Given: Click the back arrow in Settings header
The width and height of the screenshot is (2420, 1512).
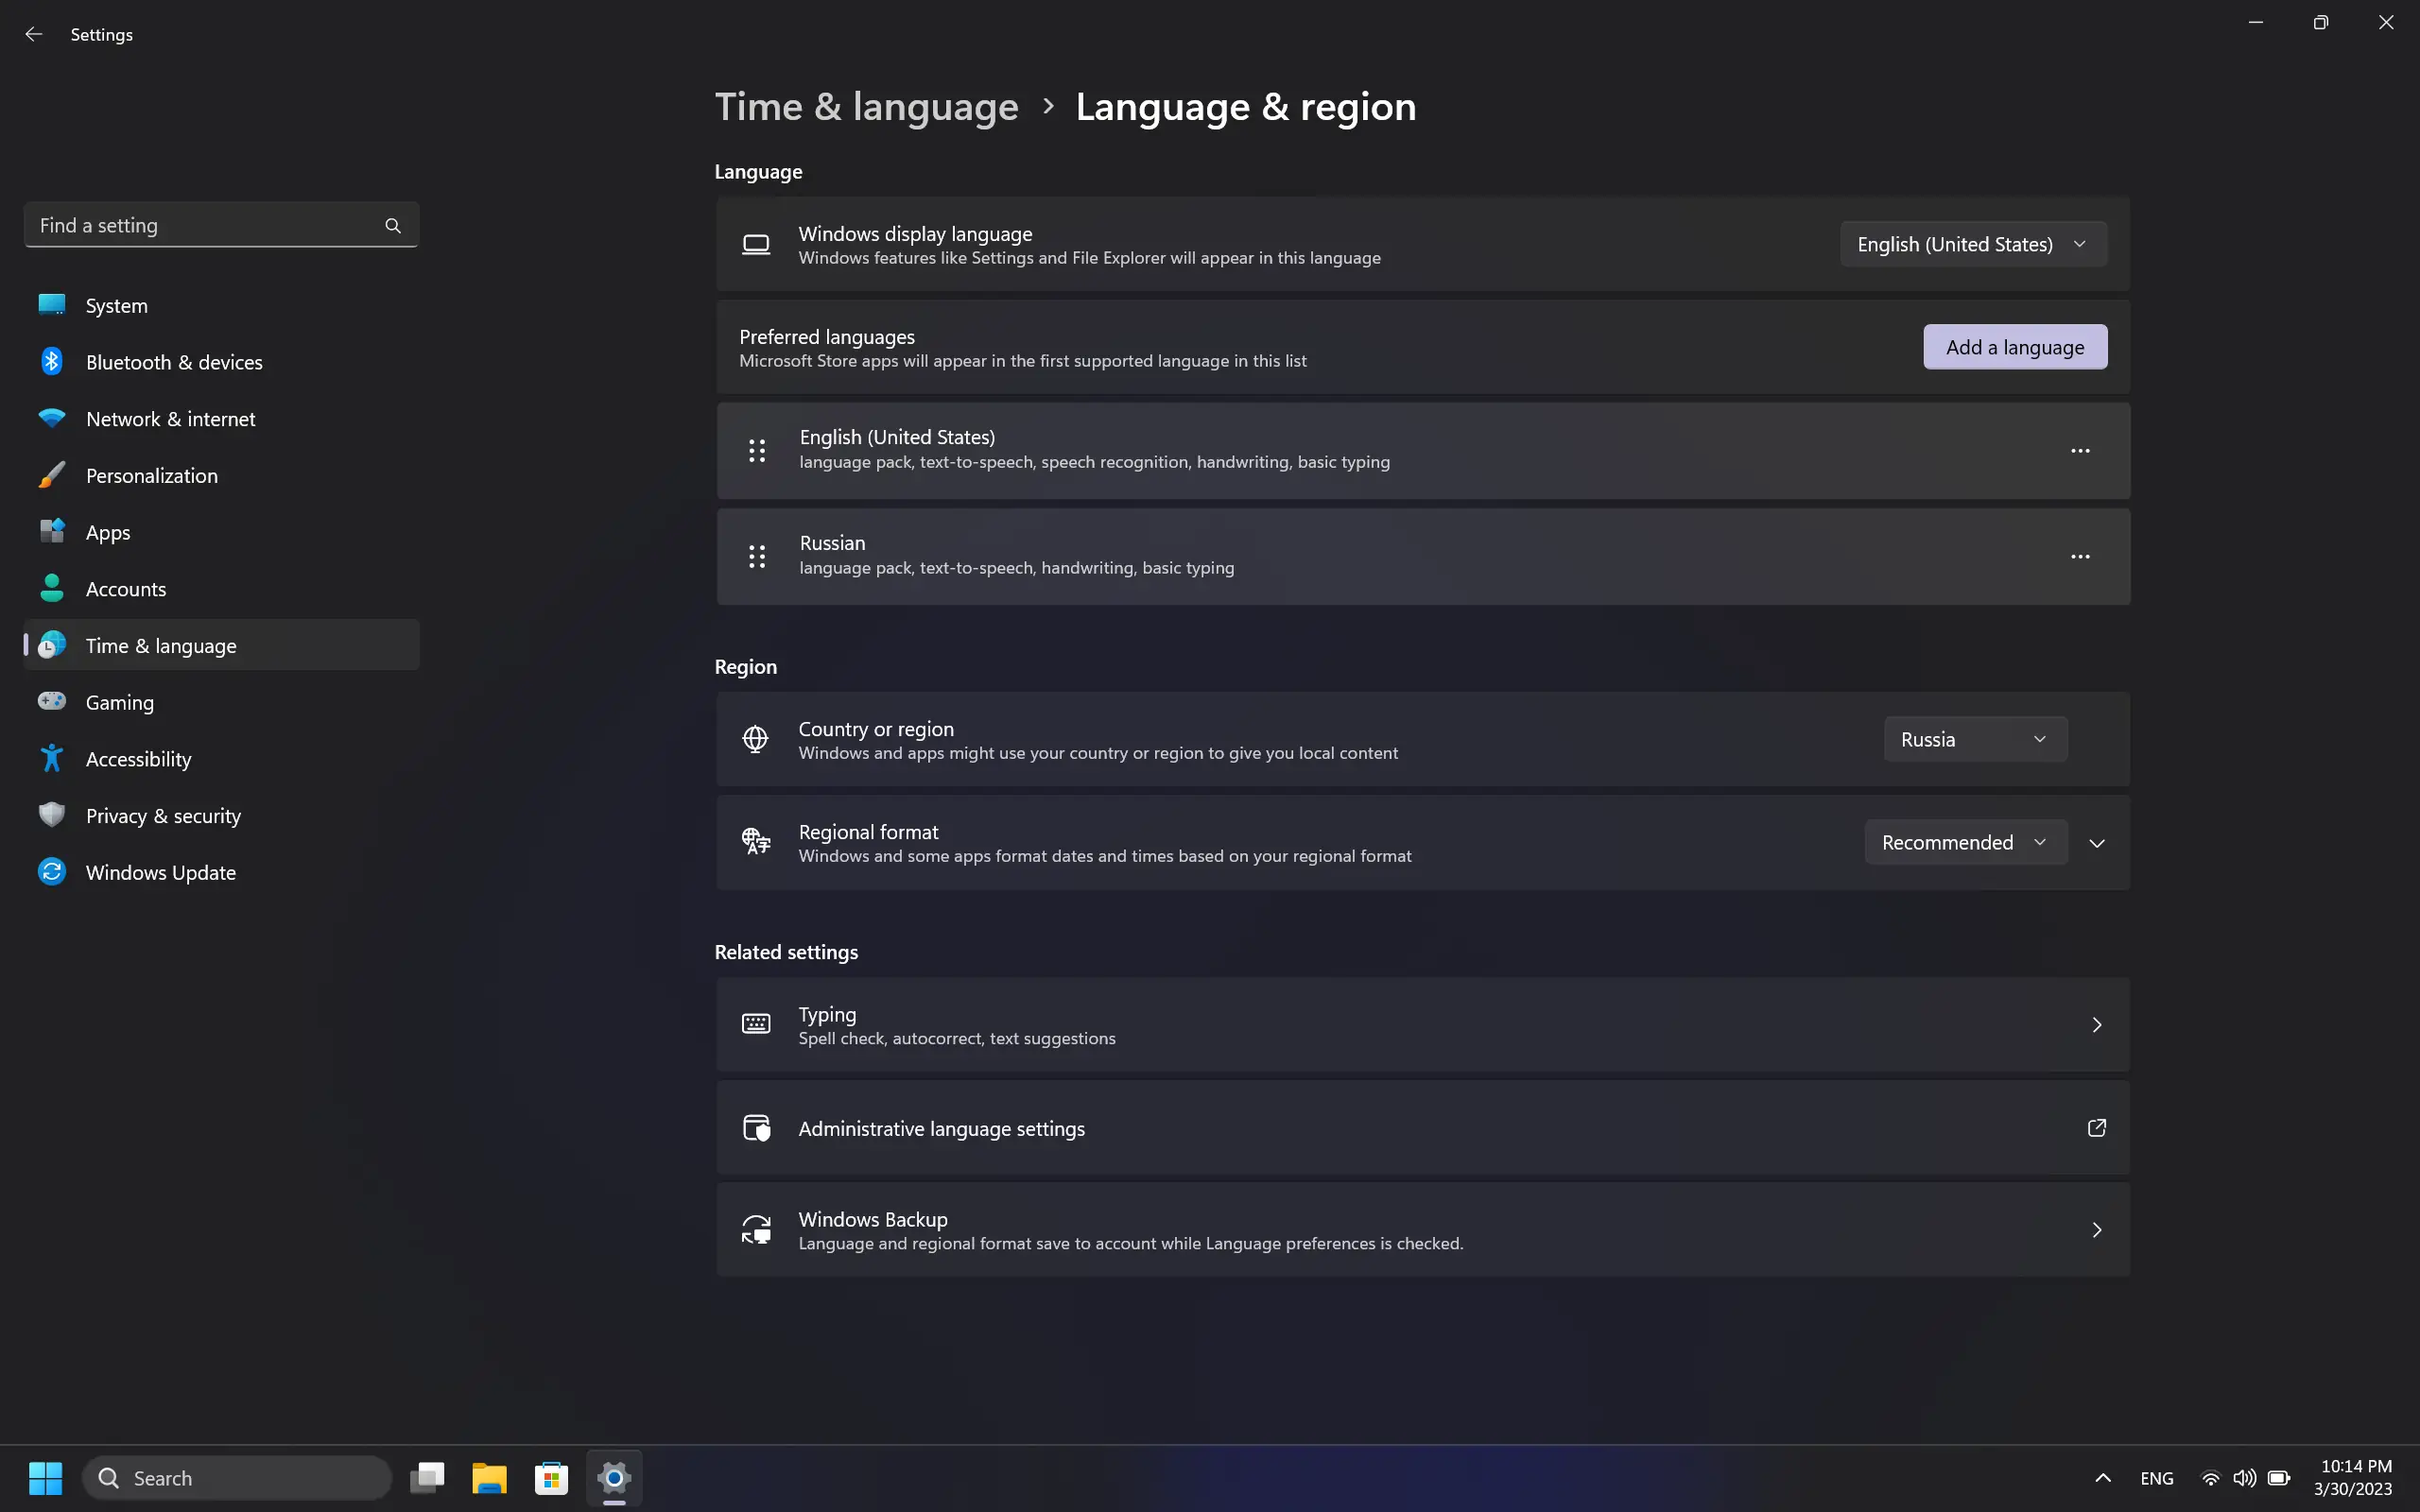Looking at the screenshot, I should pyautogui.click(x=34, y=34).
